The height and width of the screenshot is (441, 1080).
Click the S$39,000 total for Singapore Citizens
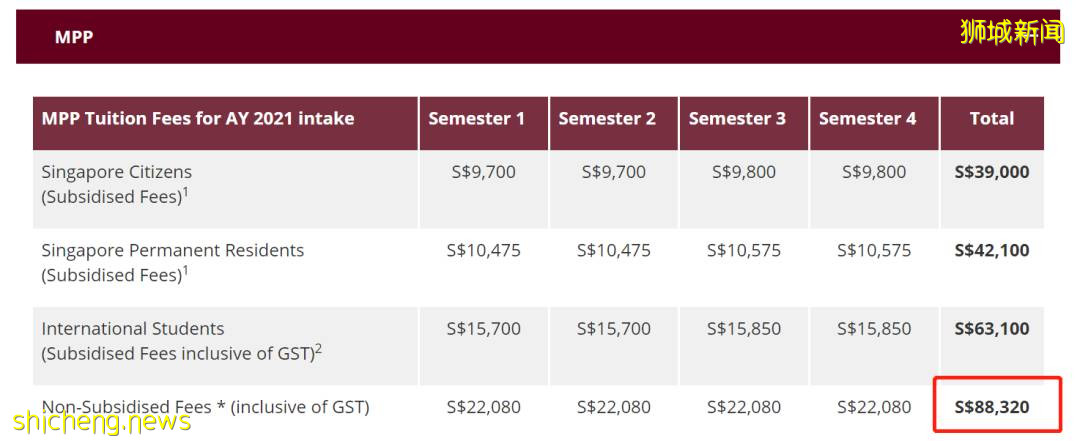pyautogui.click(x=991, y=172)
